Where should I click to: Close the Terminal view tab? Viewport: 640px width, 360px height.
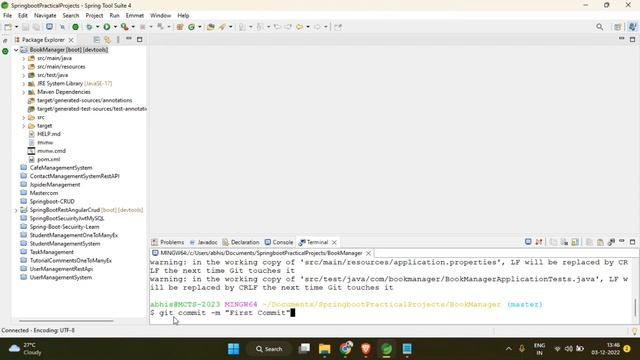pos(334,242)
